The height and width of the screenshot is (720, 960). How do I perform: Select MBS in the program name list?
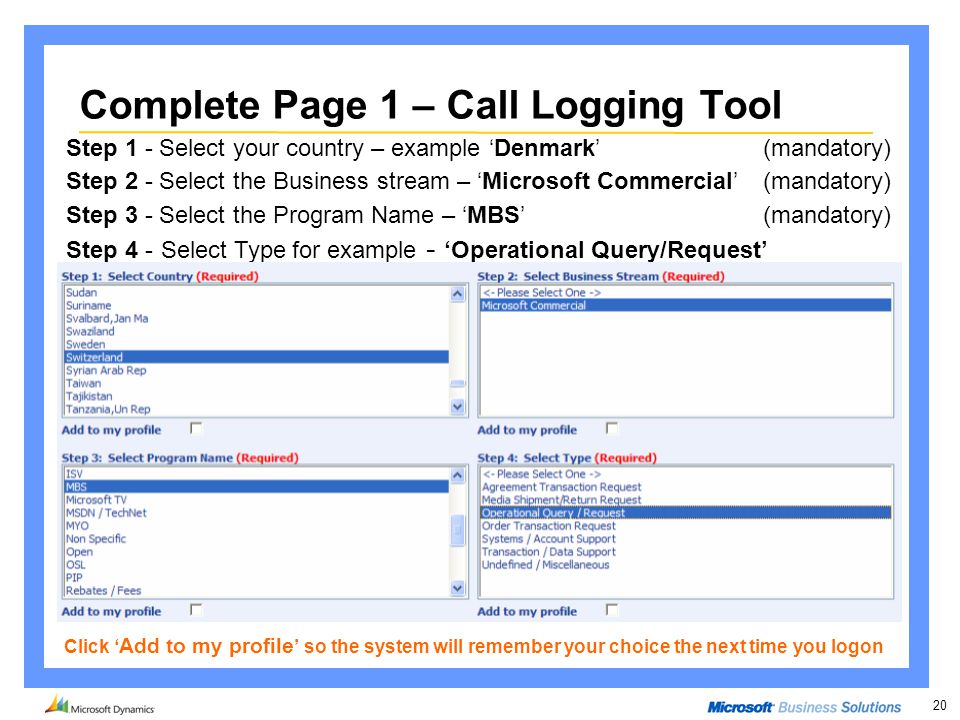[x=257, y=487]
